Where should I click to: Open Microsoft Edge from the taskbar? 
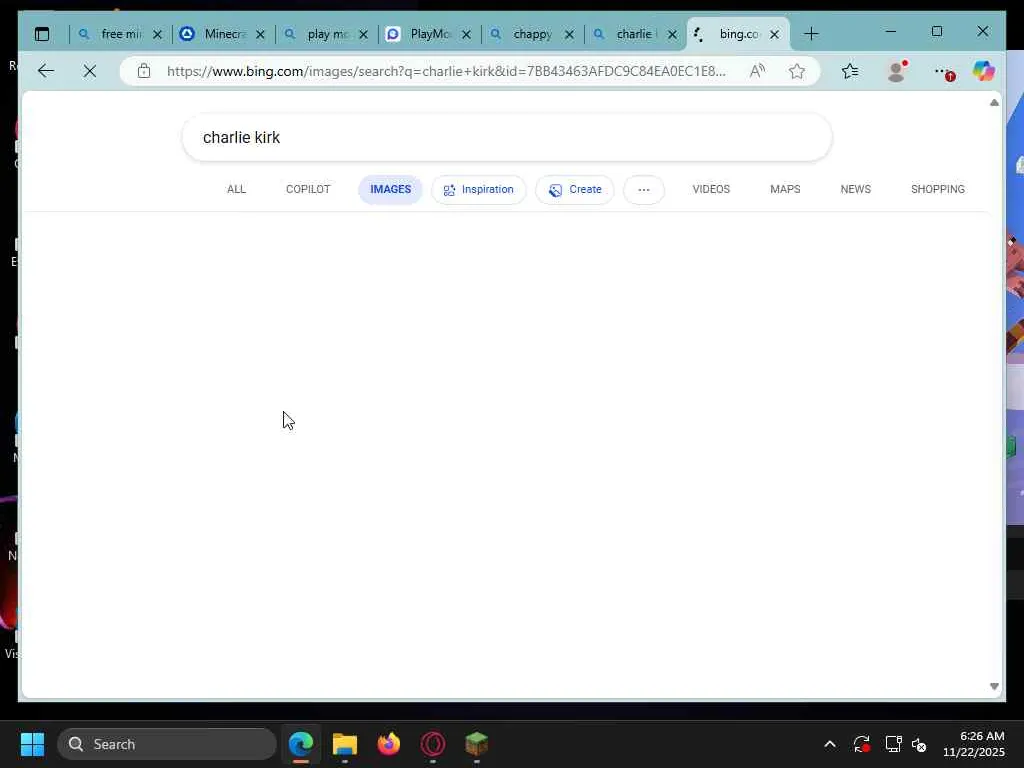point(301,744)
